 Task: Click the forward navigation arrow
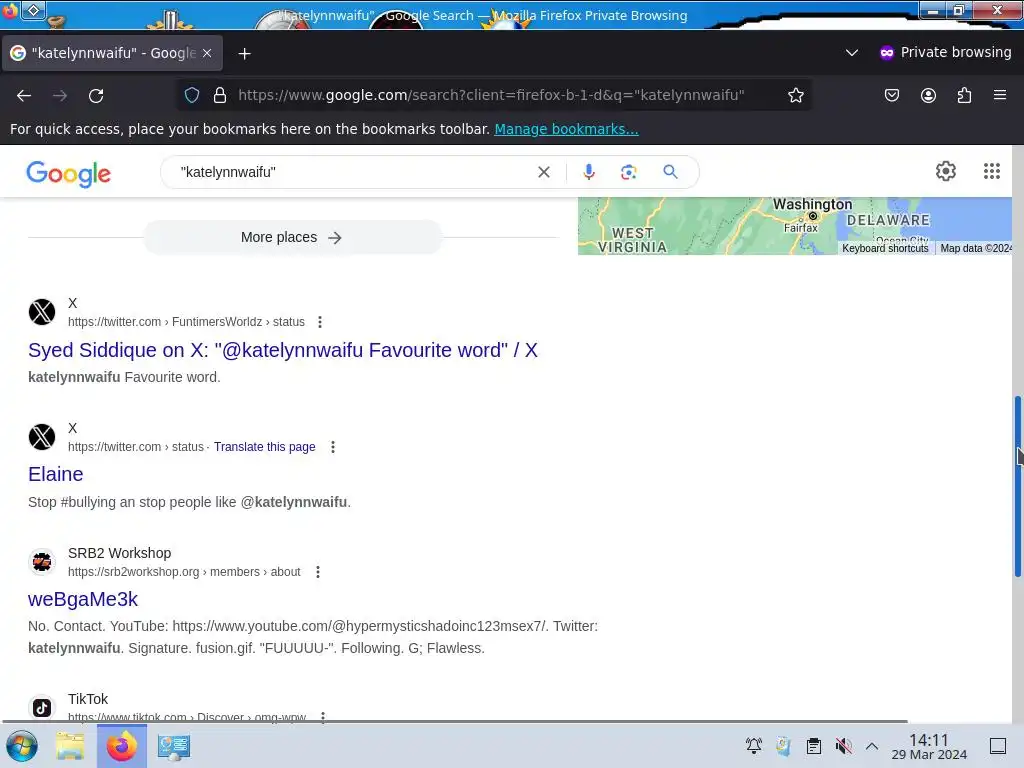click(x=60, y=95)
